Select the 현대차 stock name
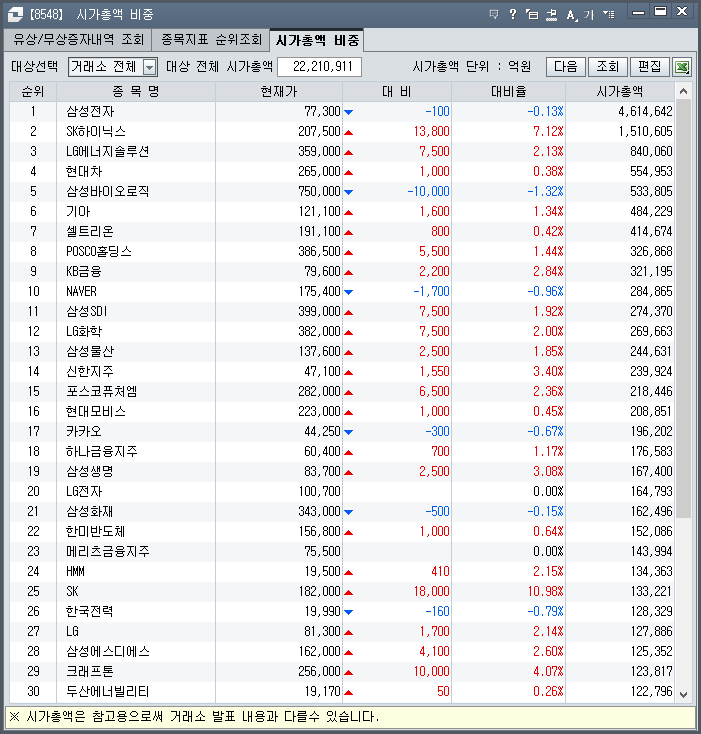Image resolution: width=701 pixels, height=734 pixels. click(x=84, y=171)
